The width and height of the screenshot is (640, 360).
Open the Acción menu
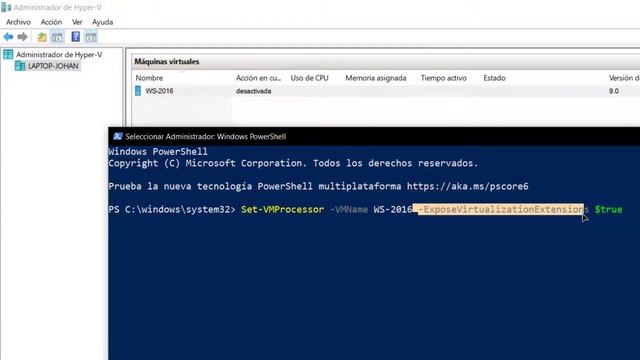[51, 22]
